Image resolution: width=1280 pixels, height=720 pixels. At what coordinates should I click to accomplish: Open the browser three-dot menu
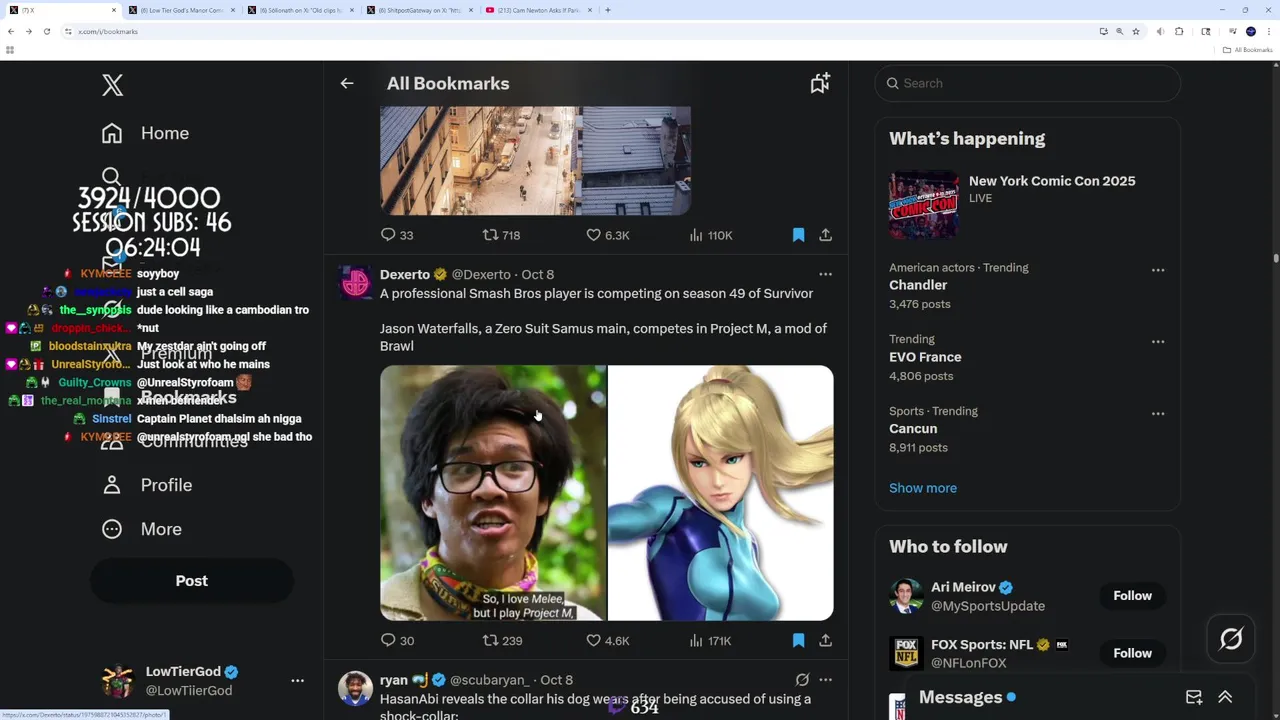[1269, 31]
